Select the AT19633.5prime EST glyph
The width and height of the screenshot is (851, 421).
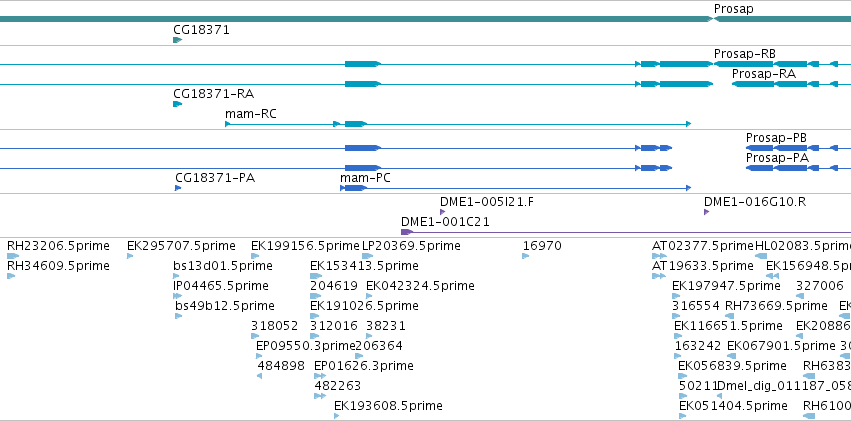click(x=659, y=276)
